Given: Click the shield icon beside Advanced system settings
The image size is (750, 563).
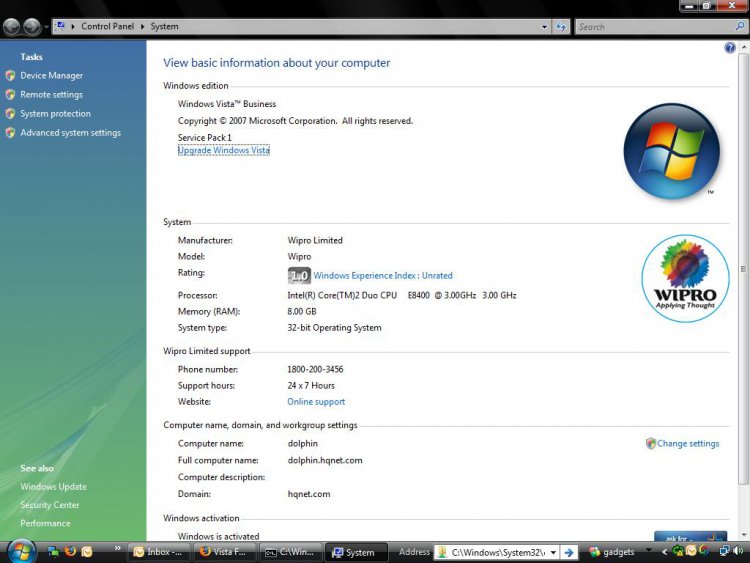Looking at the screenshot, I should (x=10, y=133).
